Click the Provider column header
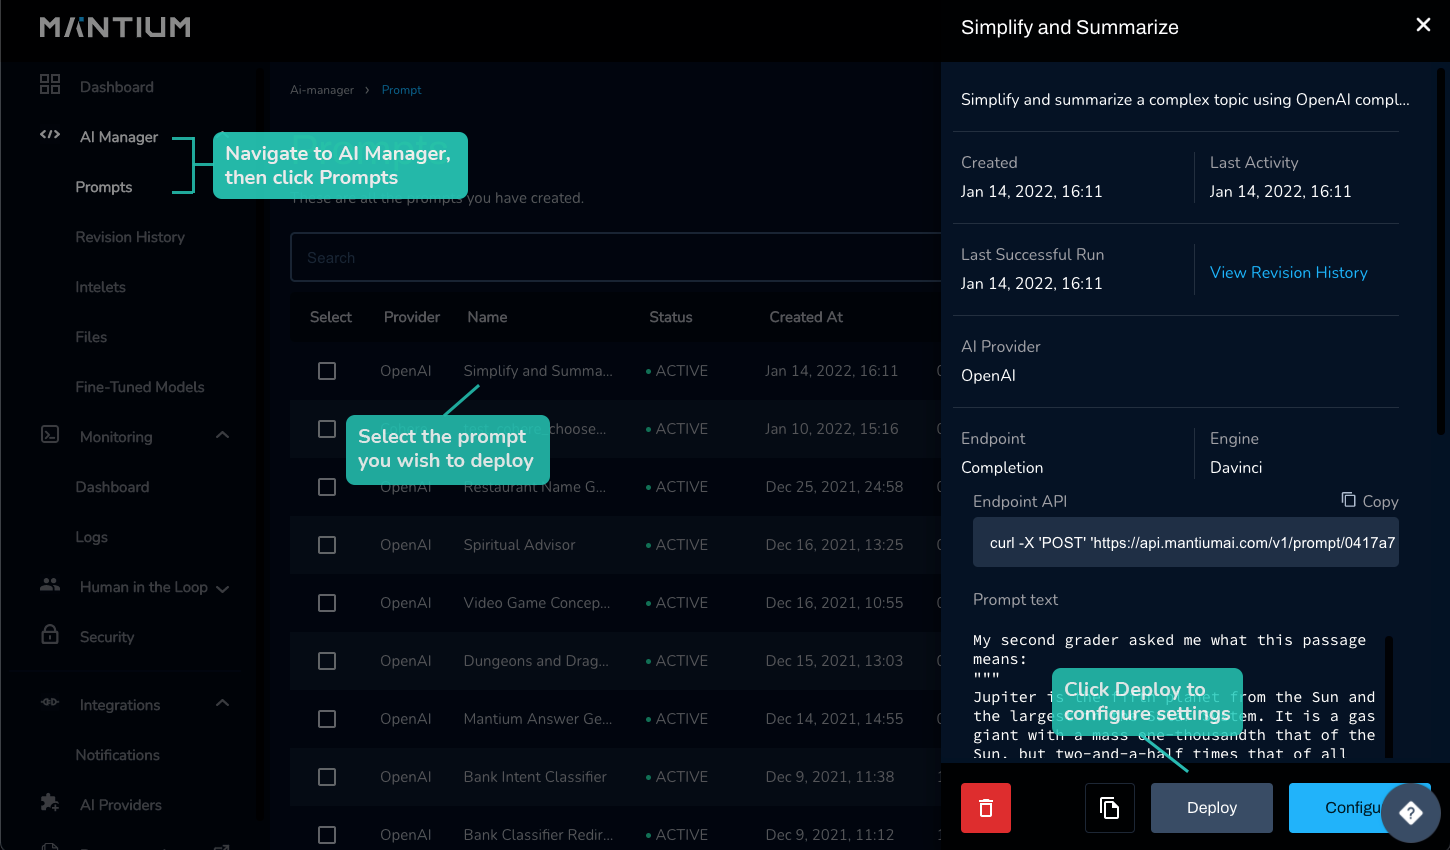Image resolution: width=1450 pixels, height=850 pixels. (412, 317)
